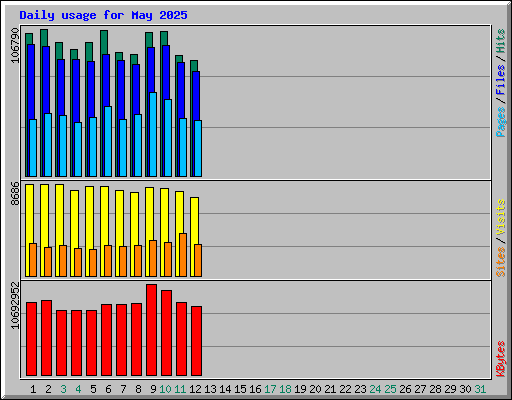Image resolution: width=512 pixels, height=400 pixels.
Task: Click the 'Sites' legend label
Action: coord(501,262)
